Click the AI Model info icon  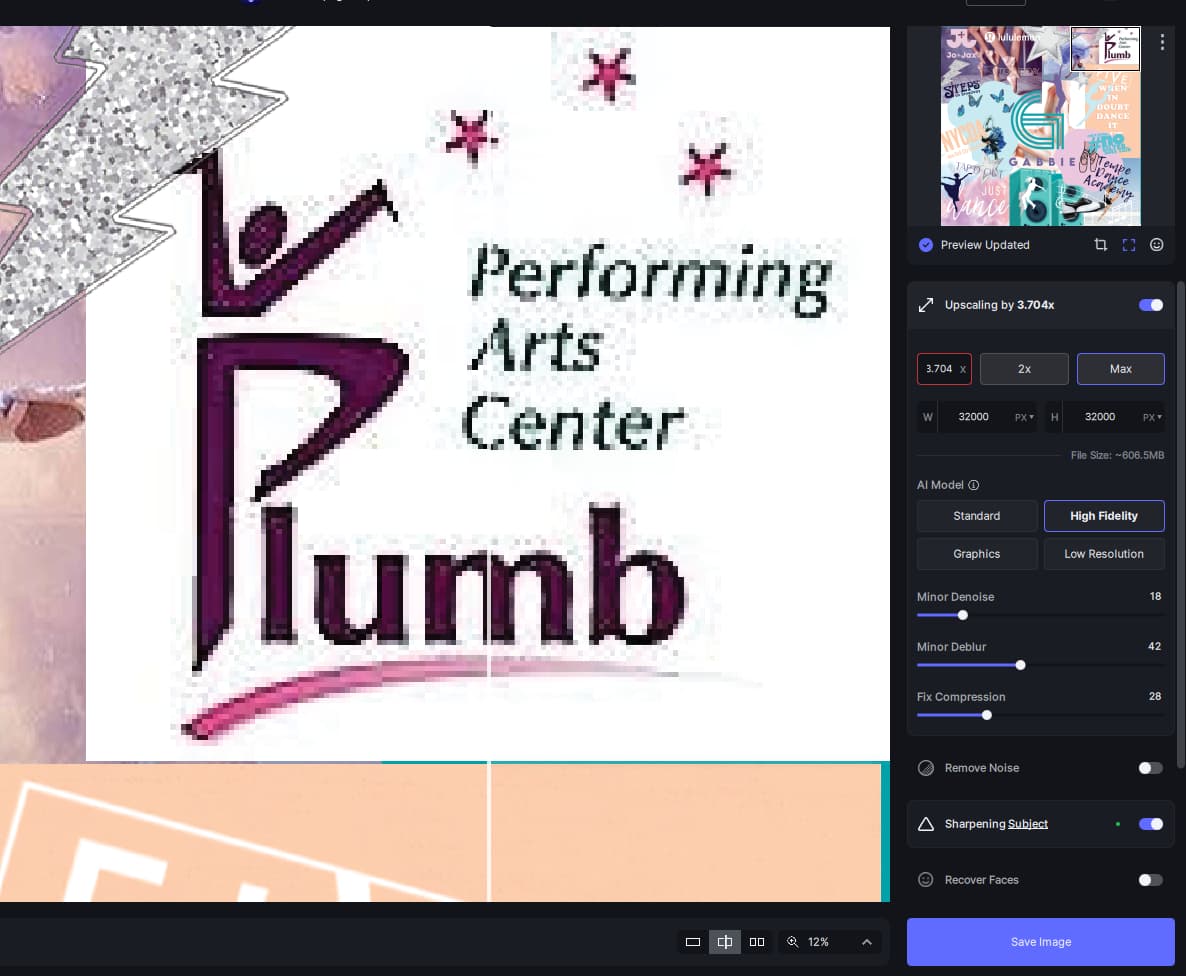[974, 485]
